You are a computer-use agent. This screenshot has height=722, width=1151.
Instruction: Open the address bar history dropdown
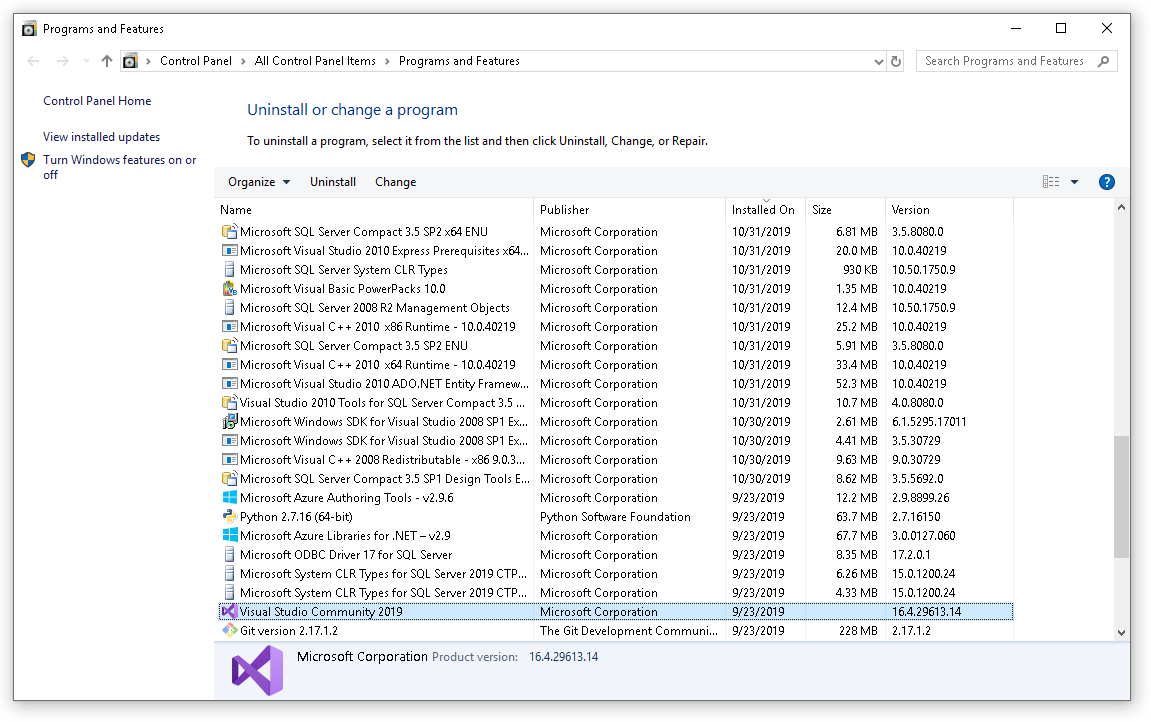[878, 62]
